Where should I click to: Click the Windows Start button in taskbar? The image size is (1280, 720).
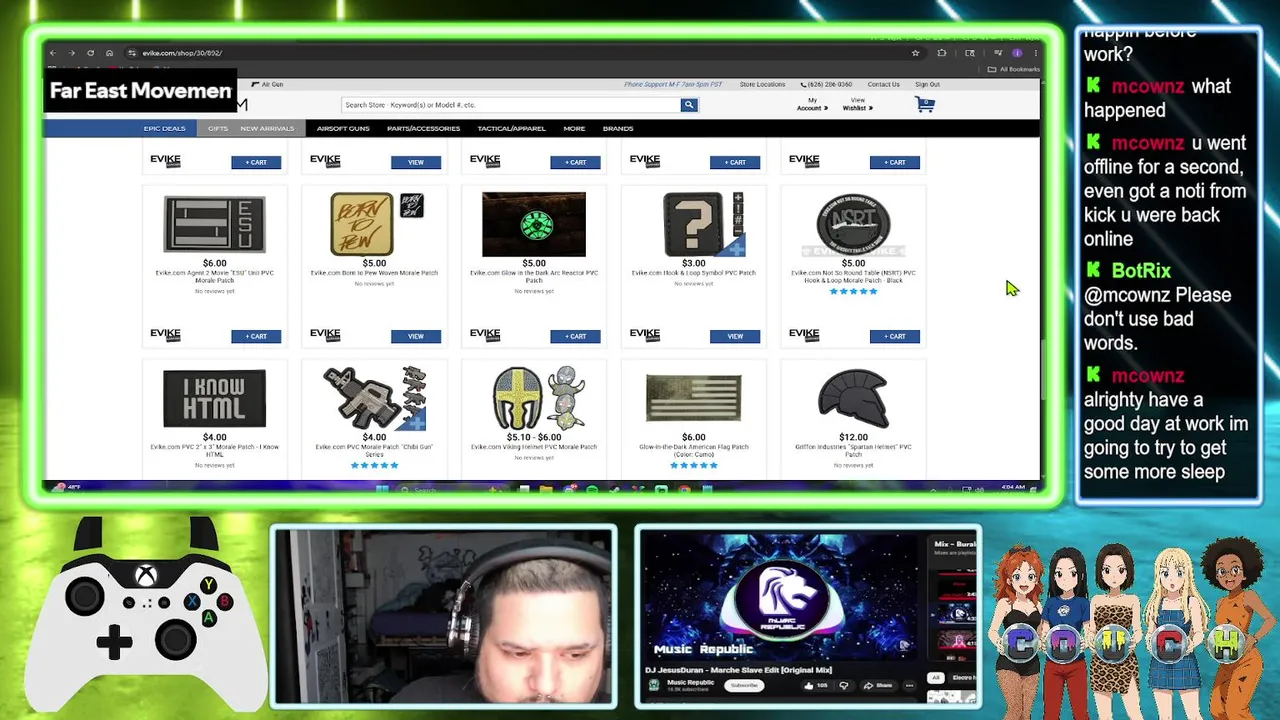381,489
